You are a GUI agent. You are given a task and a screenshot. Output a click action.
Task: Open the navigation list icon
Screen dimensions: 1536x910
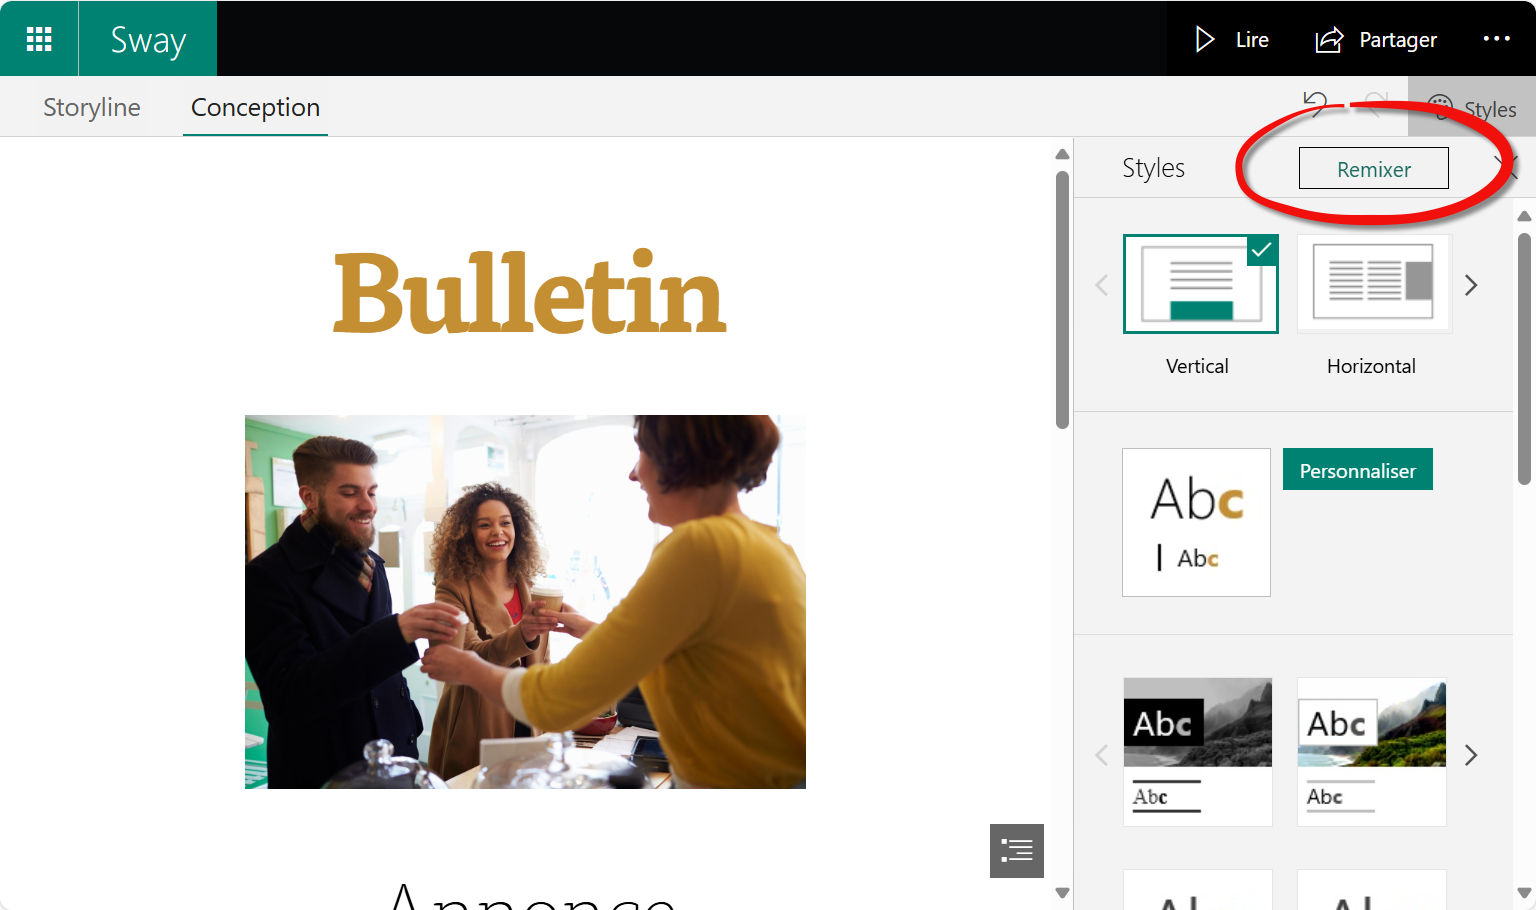[1016, 850]
